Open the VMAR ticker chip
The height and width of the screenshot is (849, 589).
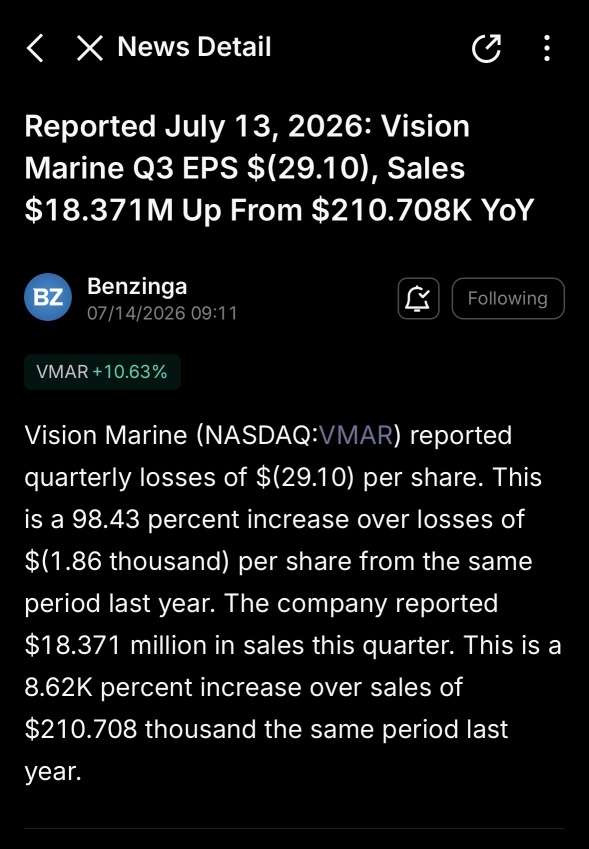coord(102,372)
